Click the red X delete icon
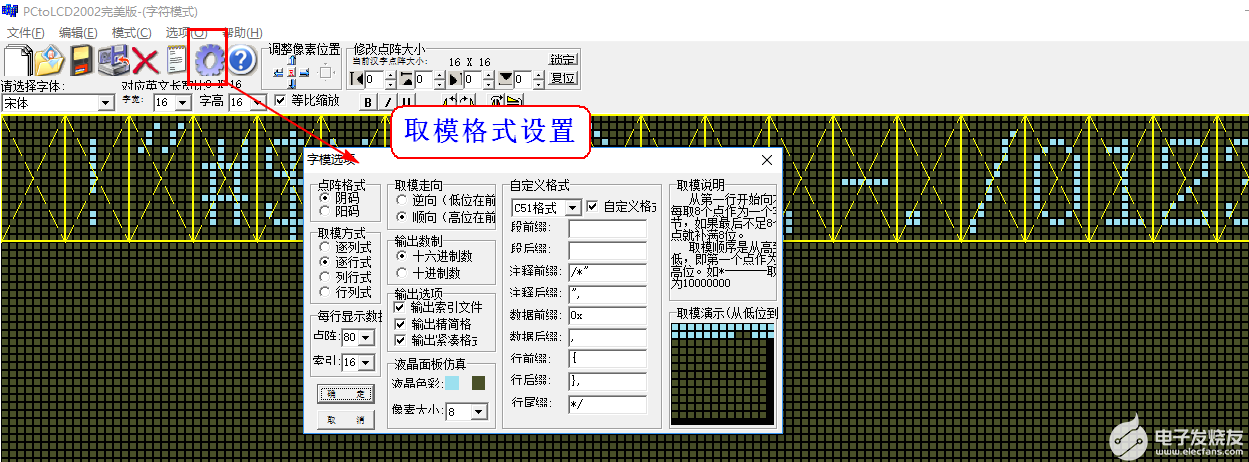 [x=146, y=62]
